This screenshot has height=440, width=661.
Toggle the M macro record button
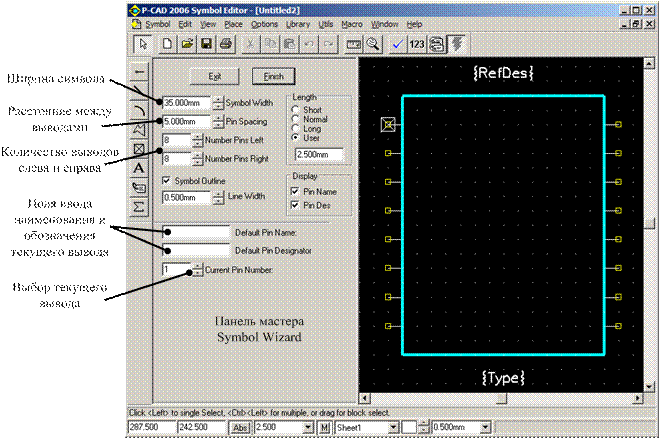[324, 427]
